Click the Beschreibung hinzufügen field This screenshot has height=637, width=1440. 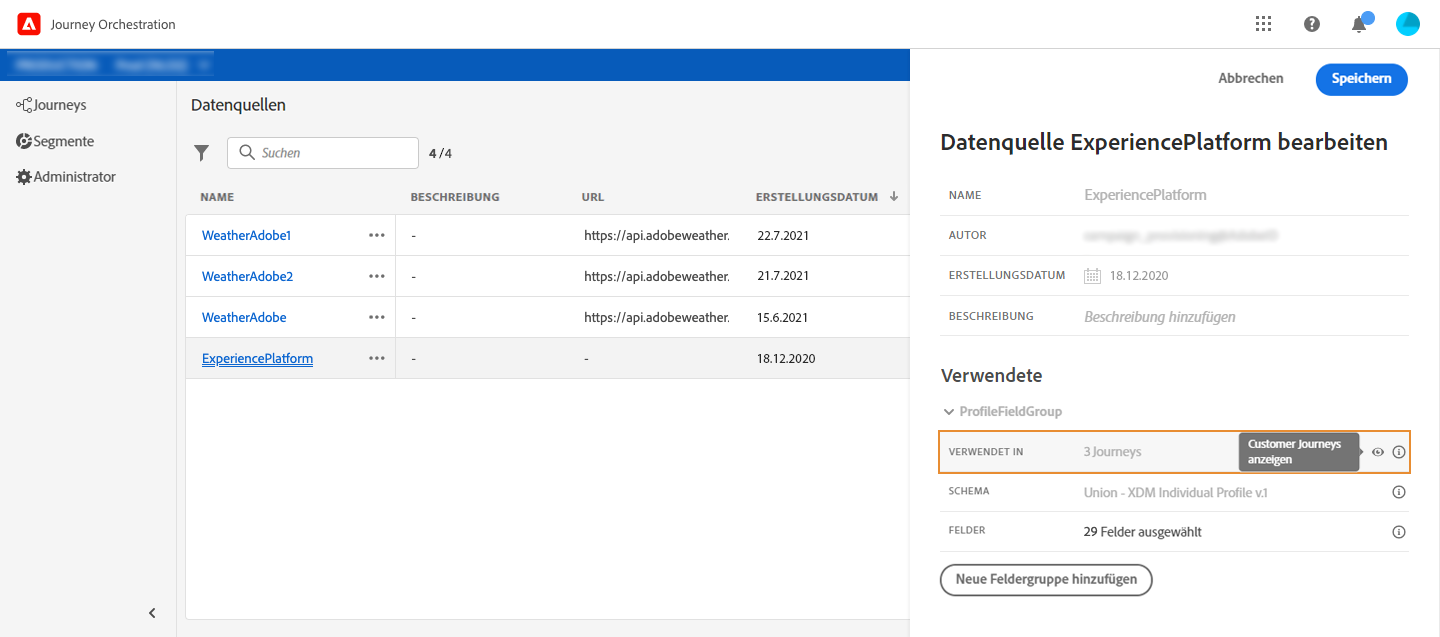[1160, 316]
